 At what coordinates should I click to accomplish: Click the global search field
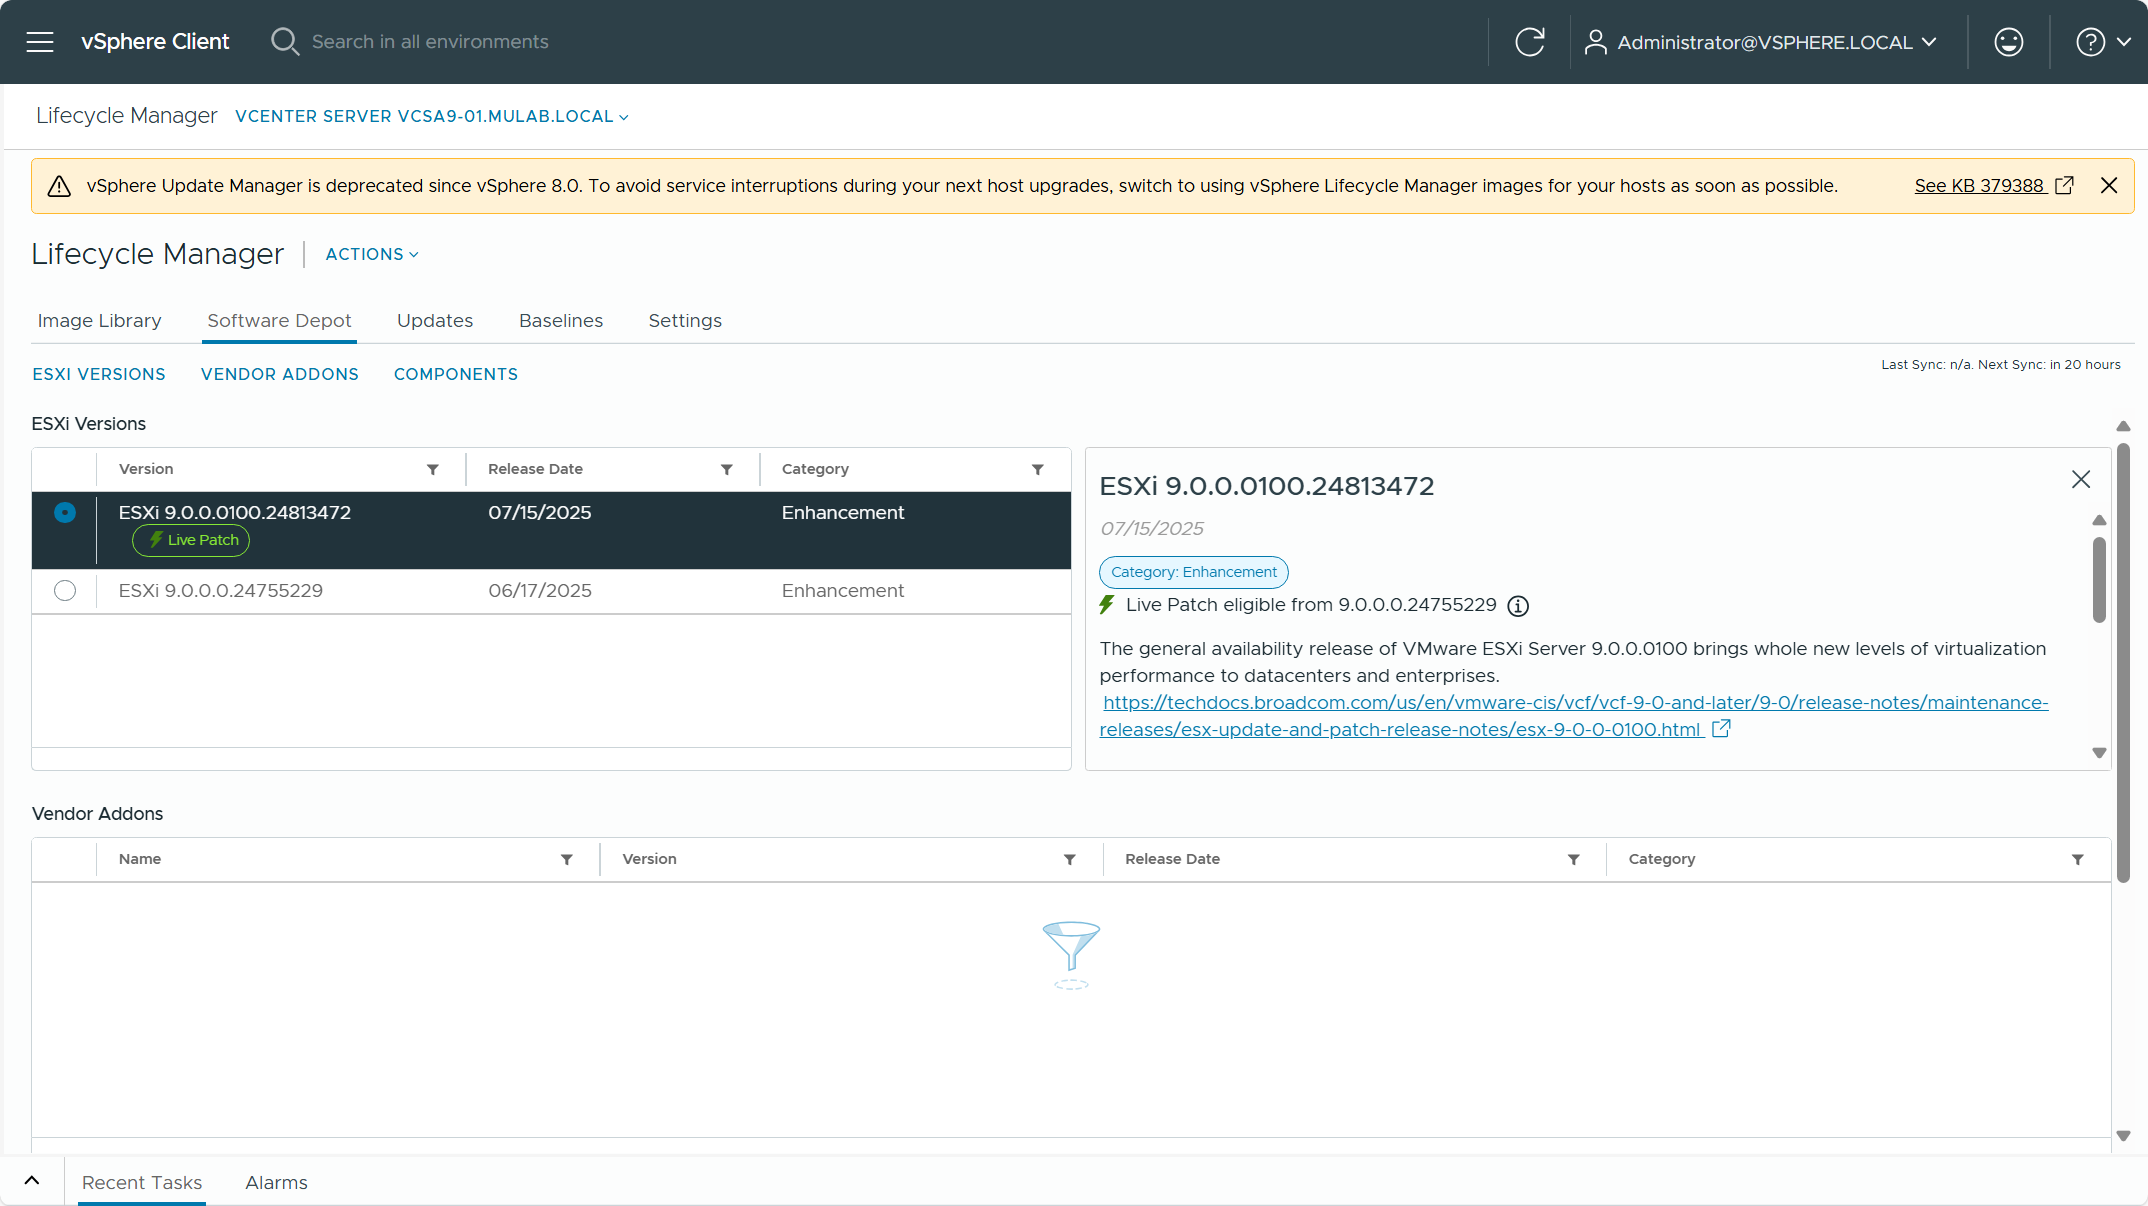point(430,42)
